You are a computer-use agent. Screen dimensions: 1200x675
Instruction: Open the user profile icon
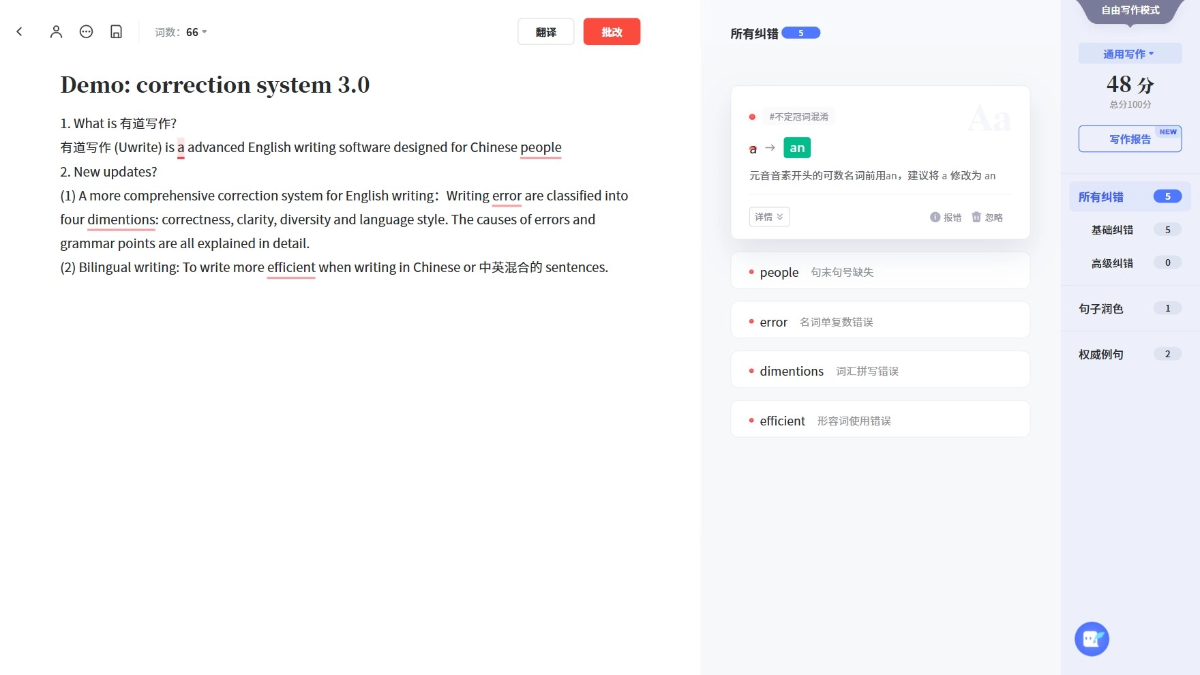click(x=56, y=32)
